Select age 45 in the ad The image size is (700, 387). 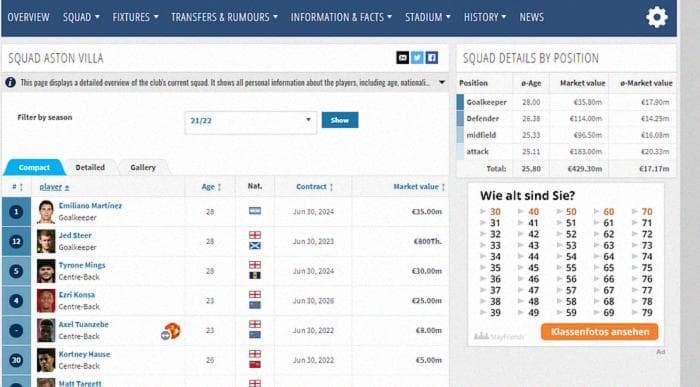click(x=533, y=268)
